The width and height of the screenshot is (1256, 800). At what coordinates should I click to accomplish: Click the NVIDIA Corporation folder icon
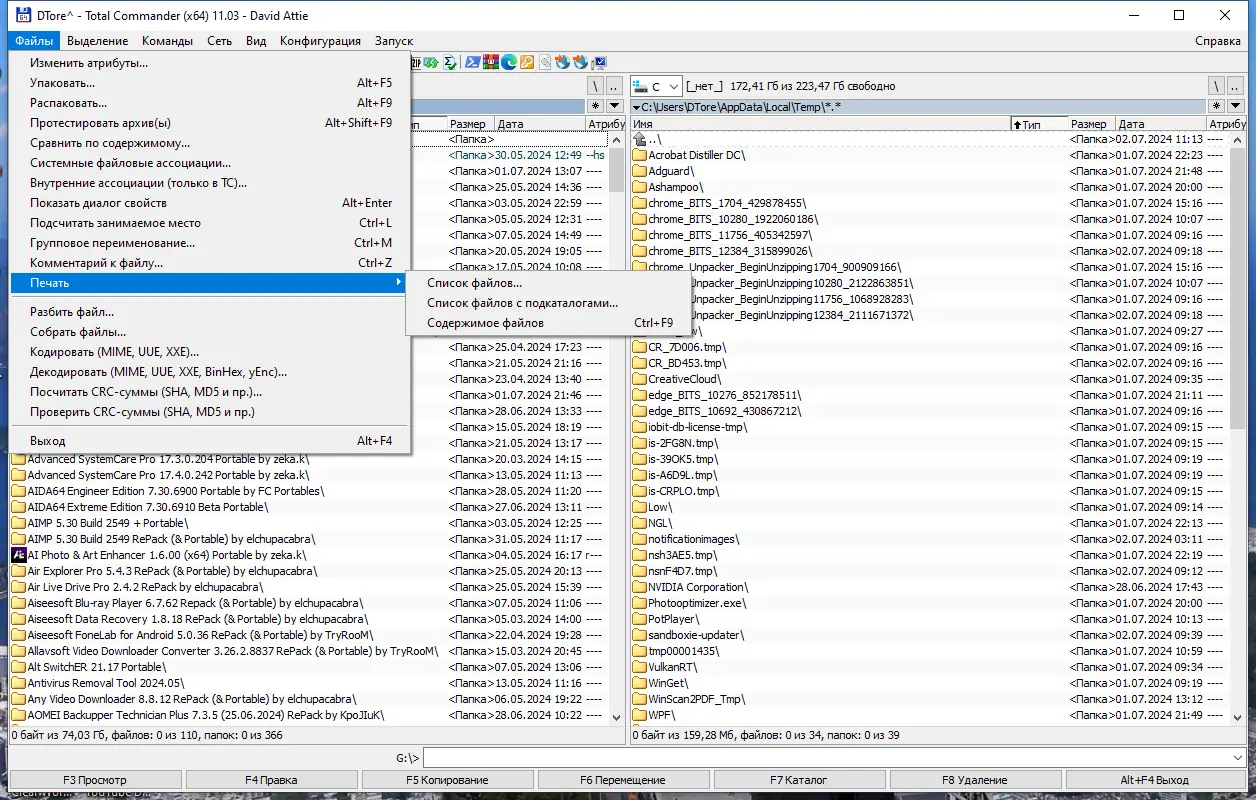(640, 587)
